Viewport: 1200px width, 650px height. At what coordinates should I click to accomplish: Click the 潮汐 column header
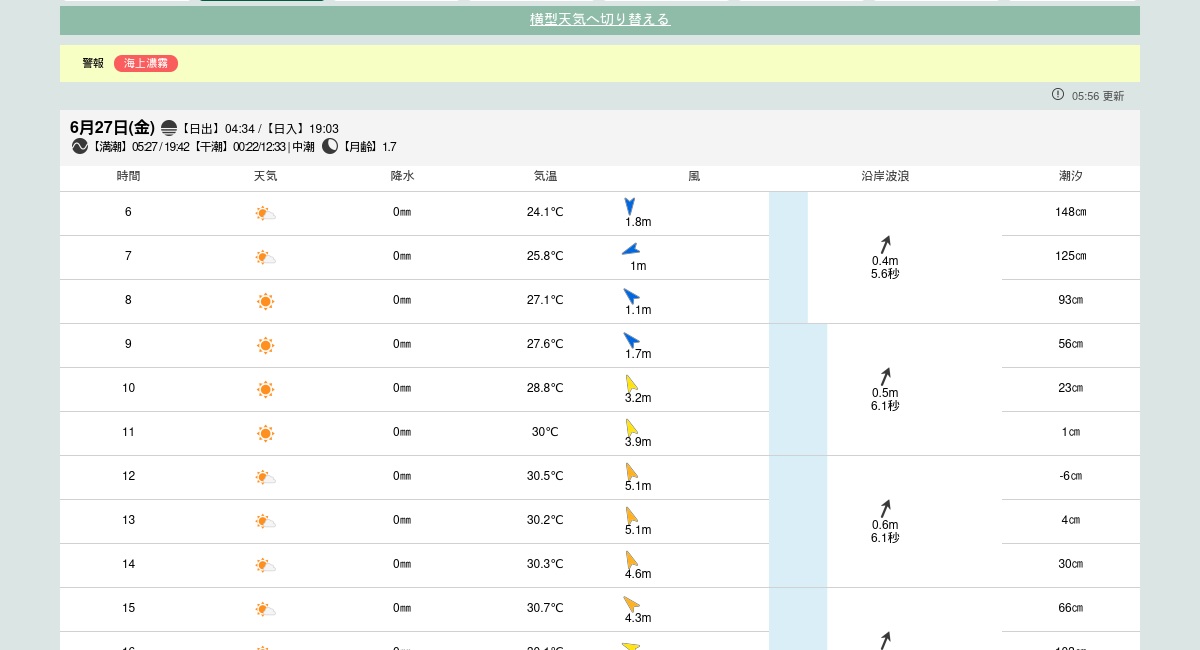pos(1070,176)
